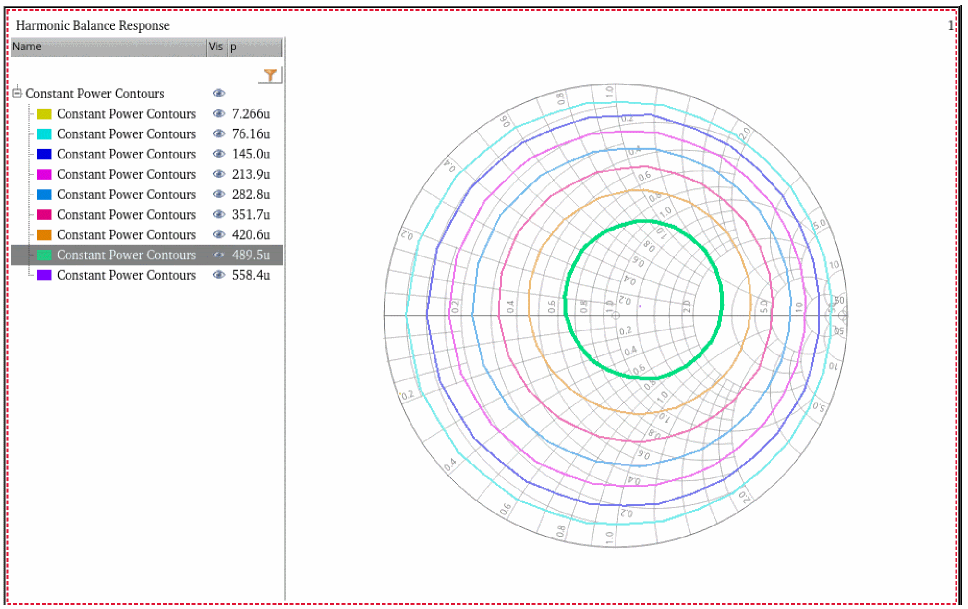Click the eye icon beside 282.8u
968x609 pixels.
coord(219,194)
